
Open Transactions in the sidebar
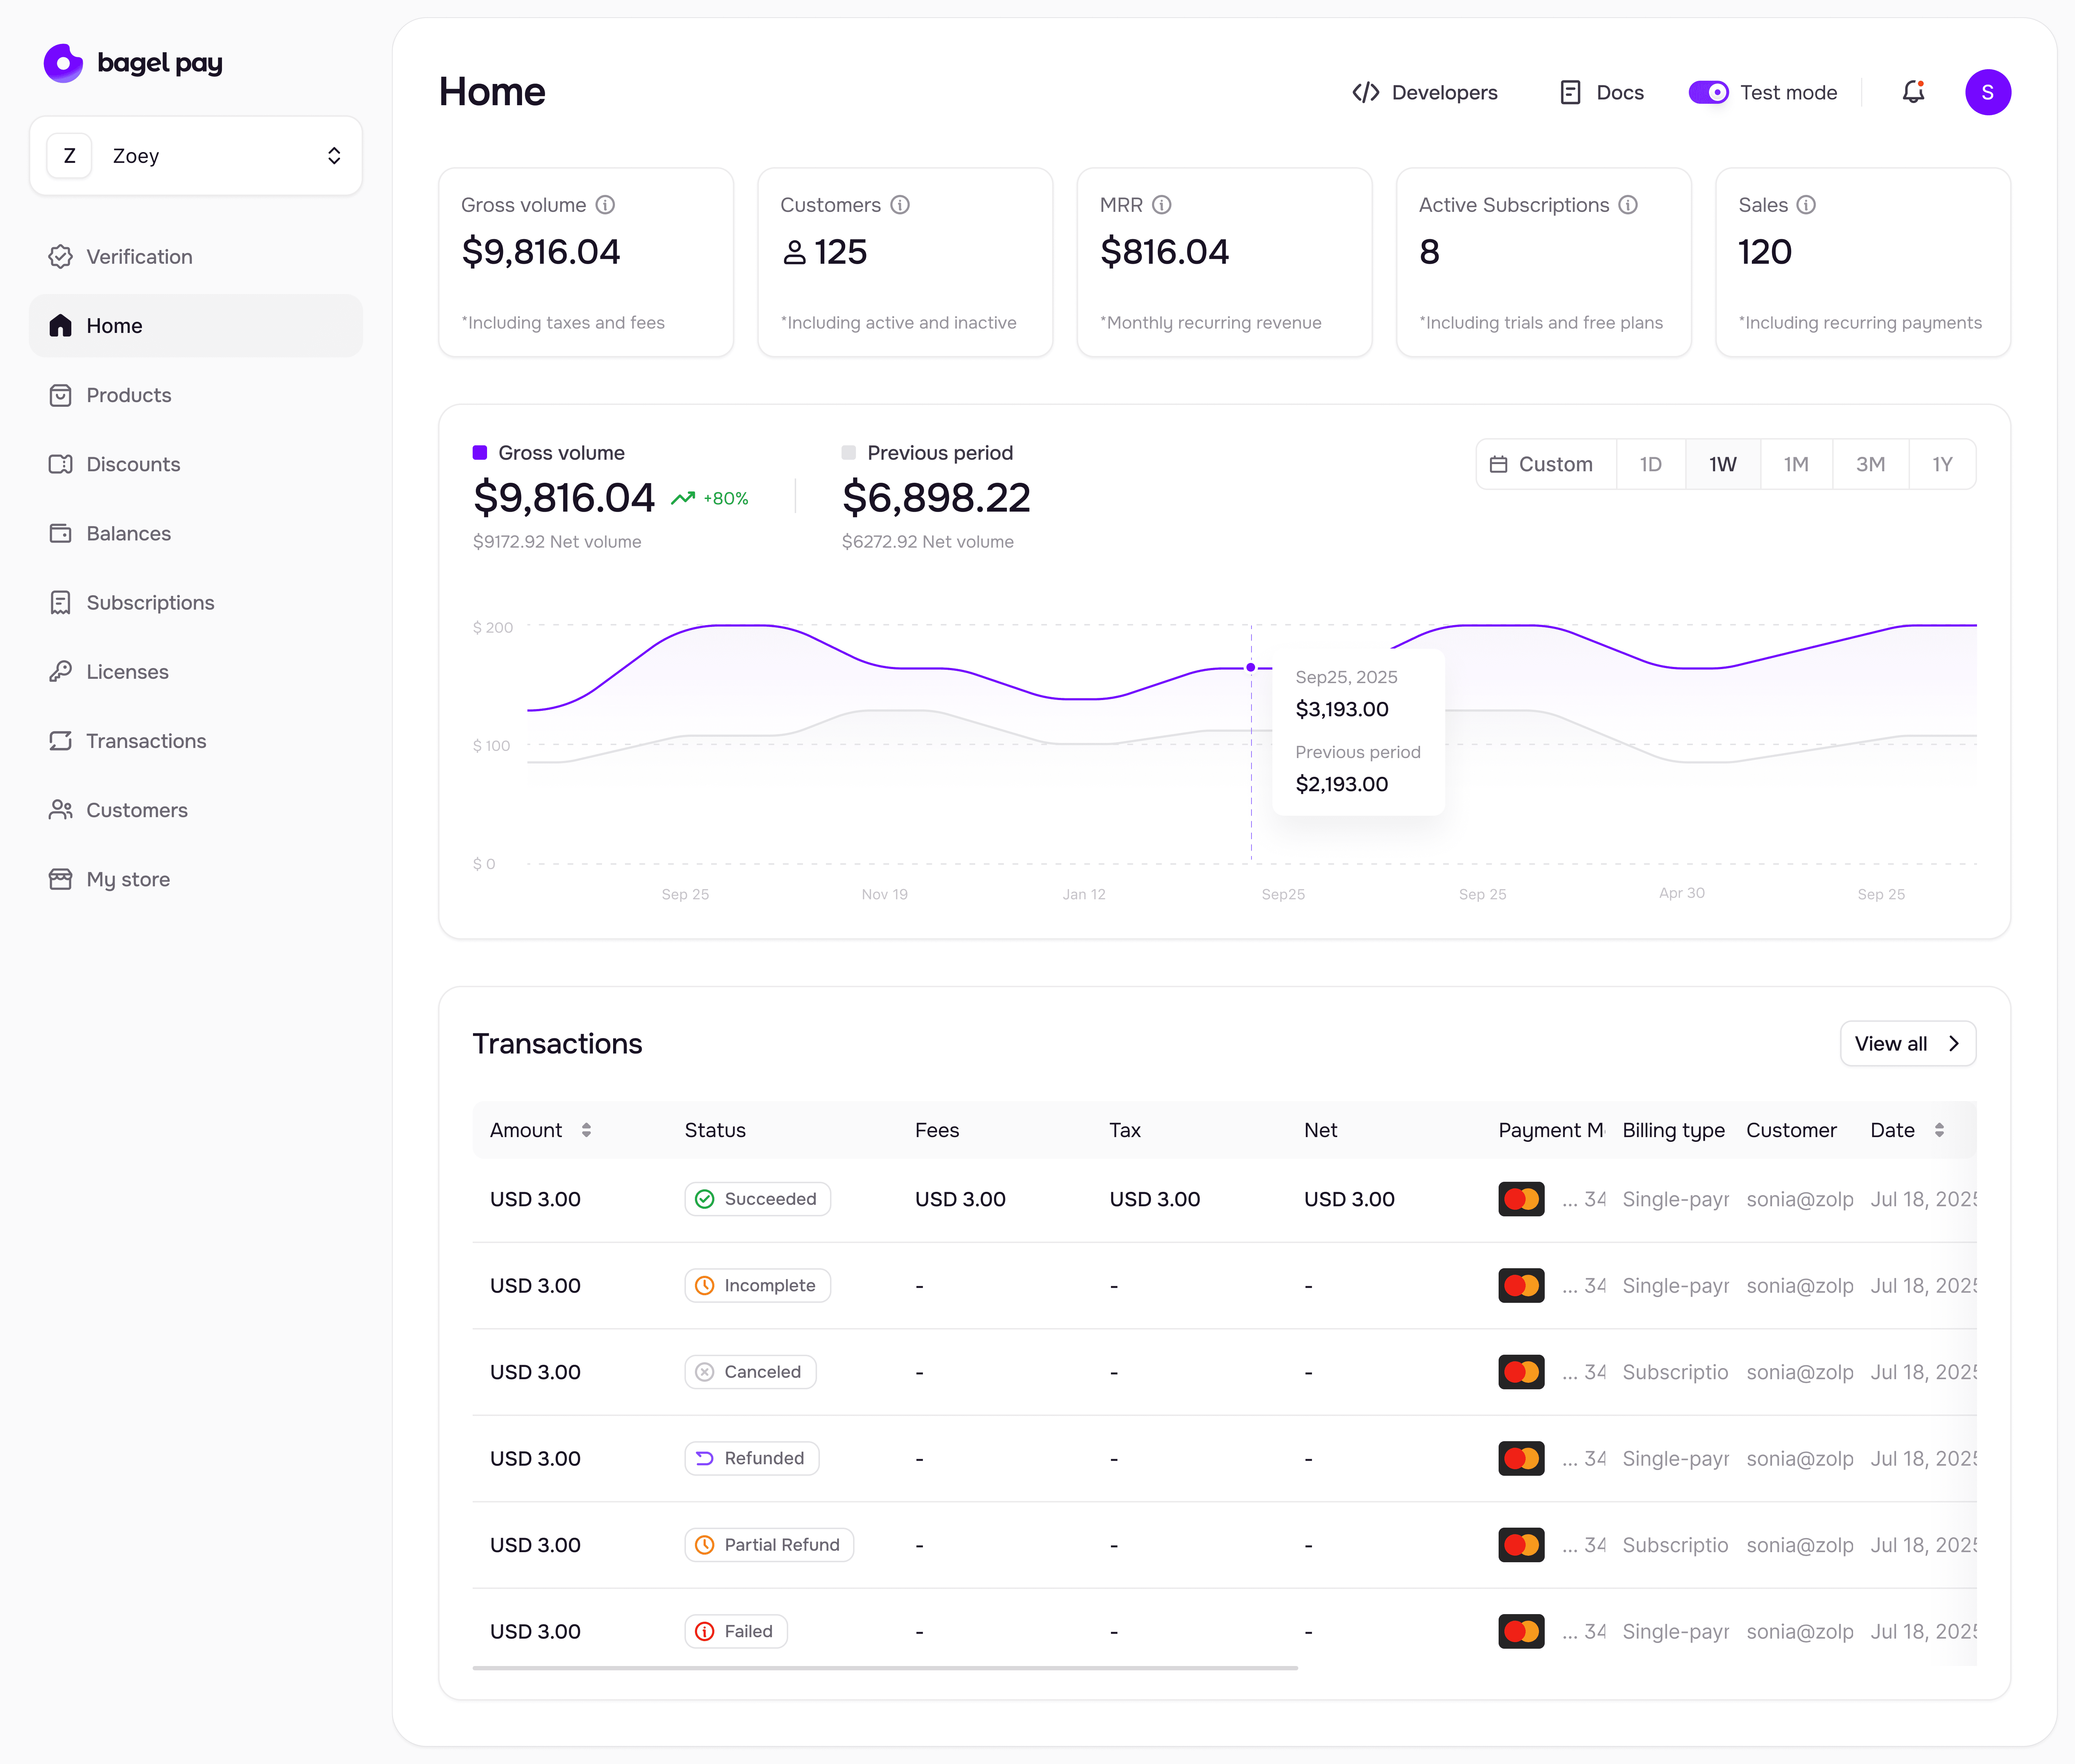tap(146, 741)
